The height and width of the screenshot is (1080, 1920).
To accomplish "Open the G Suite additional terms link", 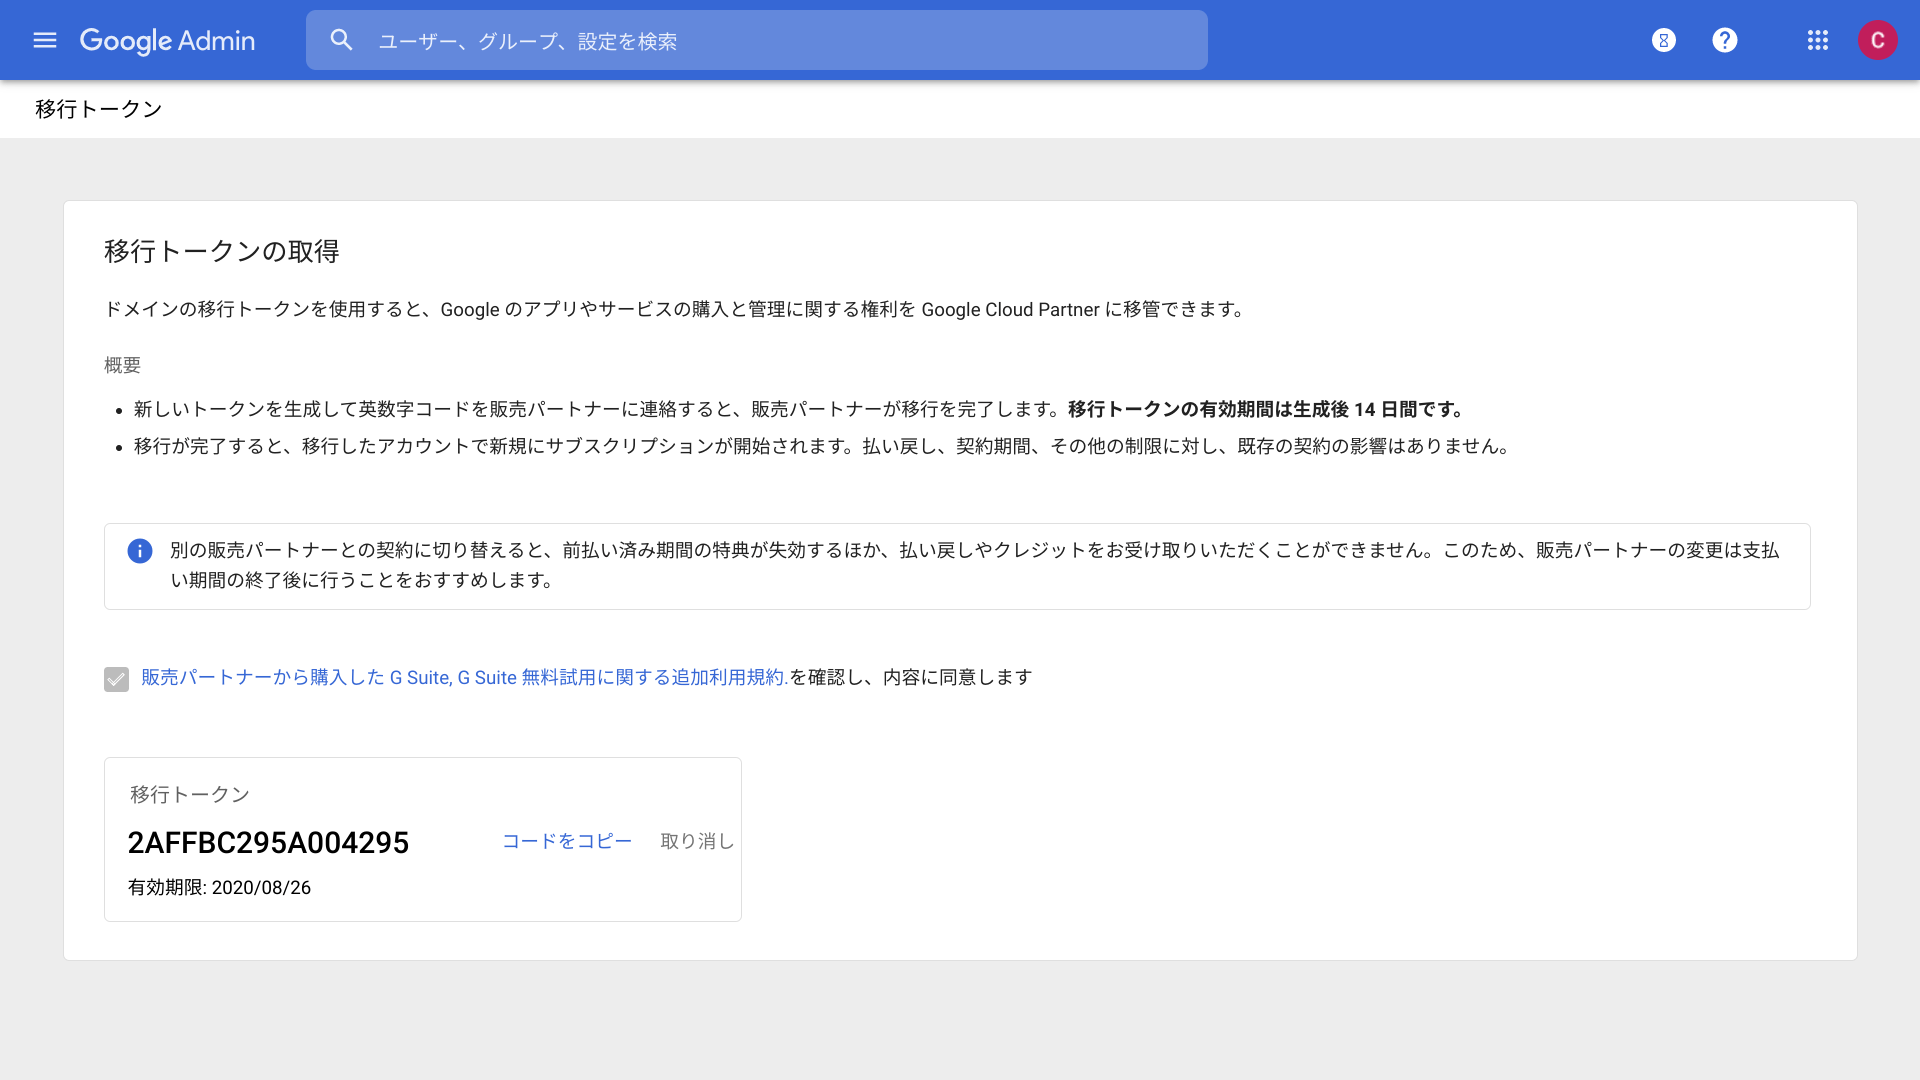I will 465,677.
